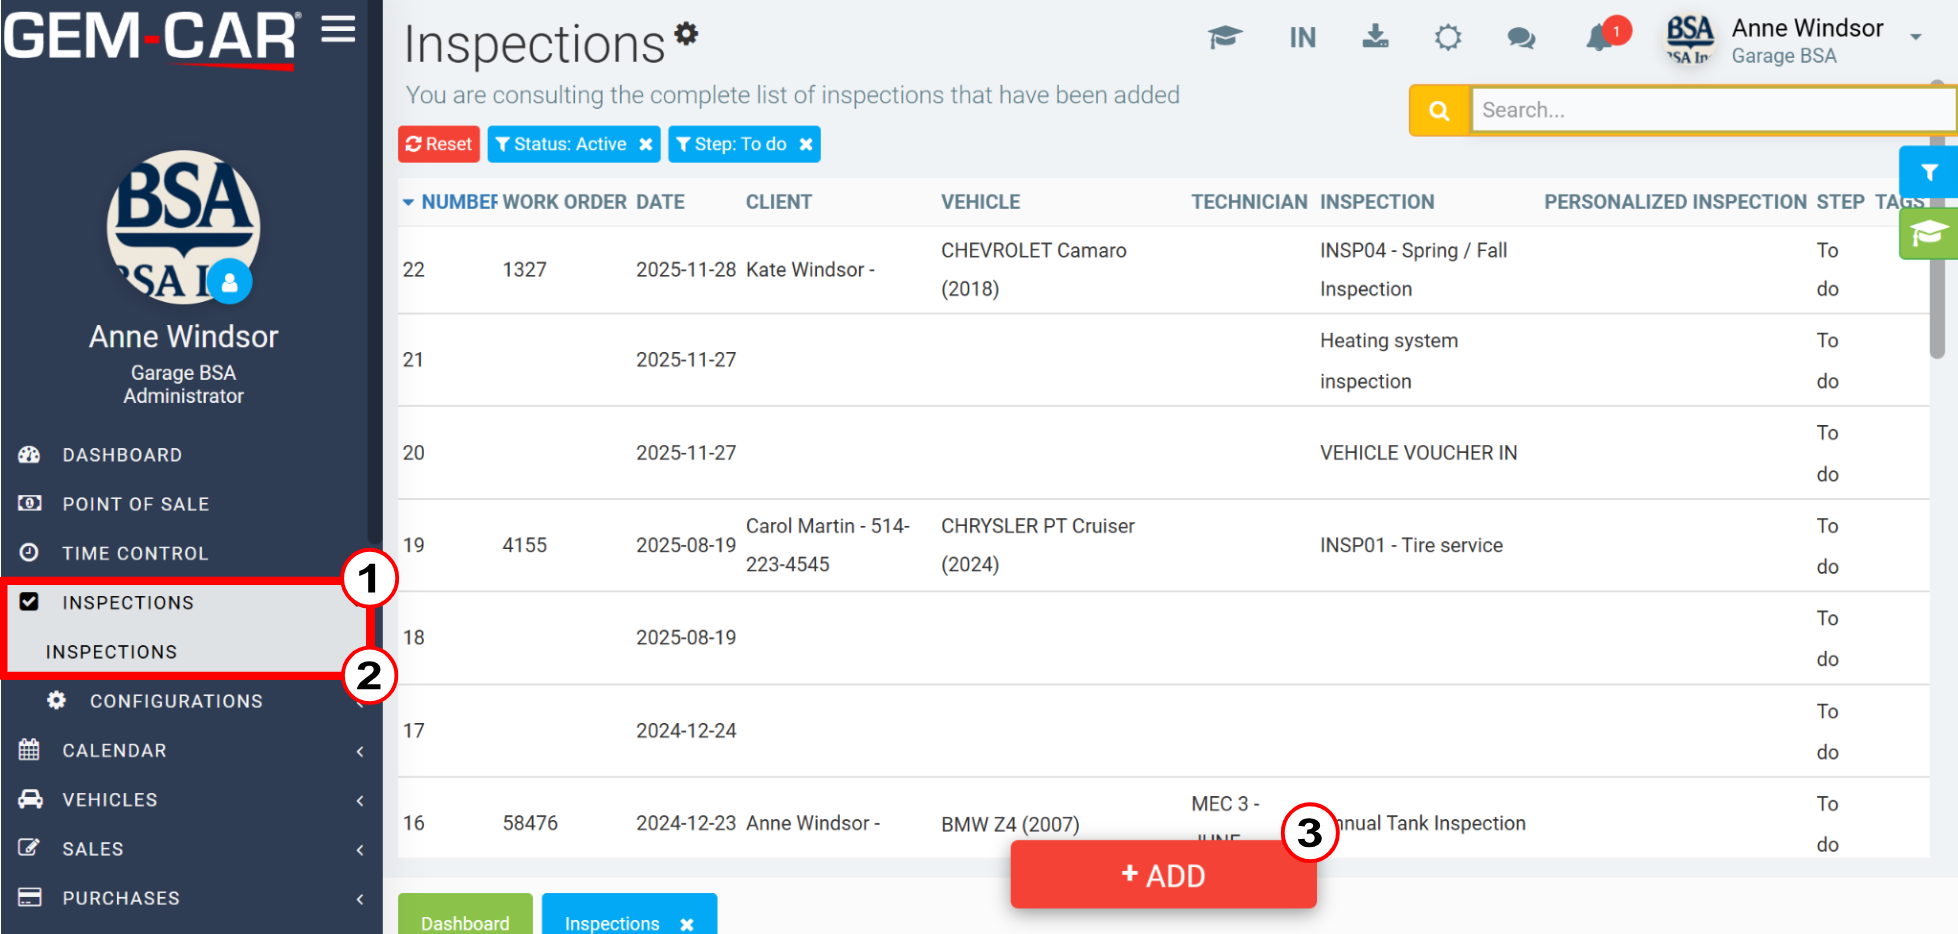Sort by VEHICLE column header
The height and width of the screenshot is (934, 1958).
[980, 202]
